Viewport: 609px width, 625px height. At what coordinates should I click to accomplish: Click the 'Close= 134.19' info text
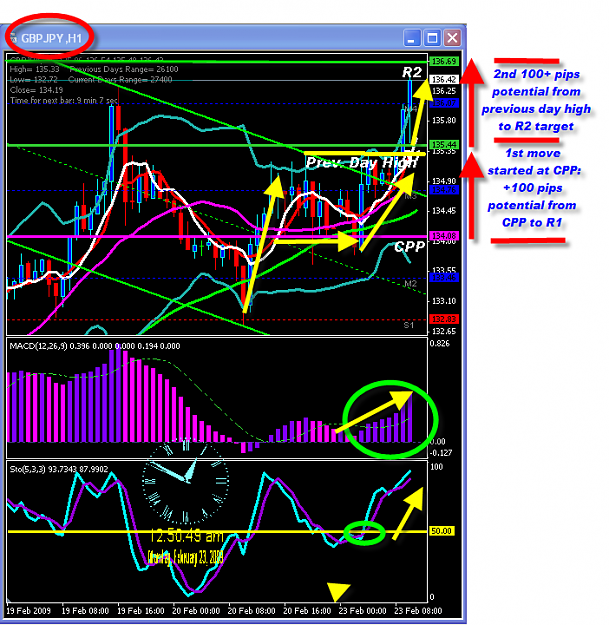coord(36,90)
